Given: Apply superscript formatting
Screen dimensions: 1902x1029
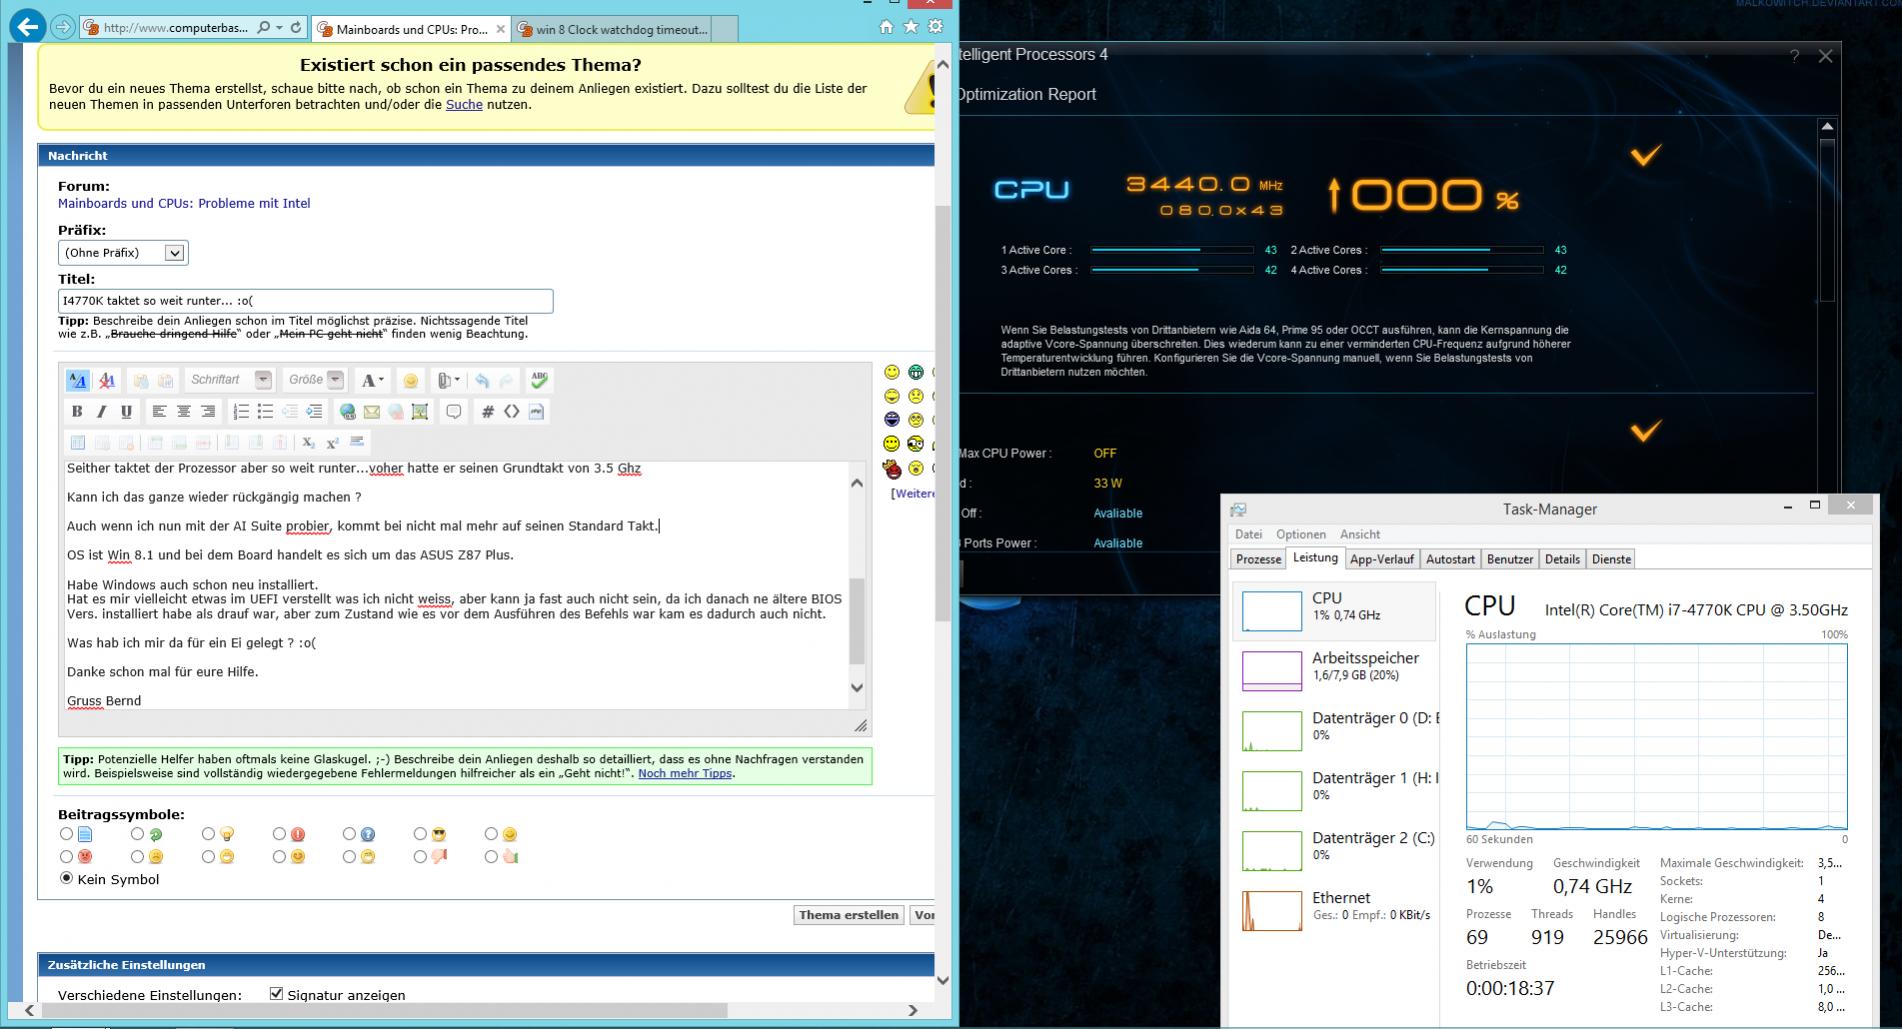Looking at the screenshot, I should (x=332, y=442).
